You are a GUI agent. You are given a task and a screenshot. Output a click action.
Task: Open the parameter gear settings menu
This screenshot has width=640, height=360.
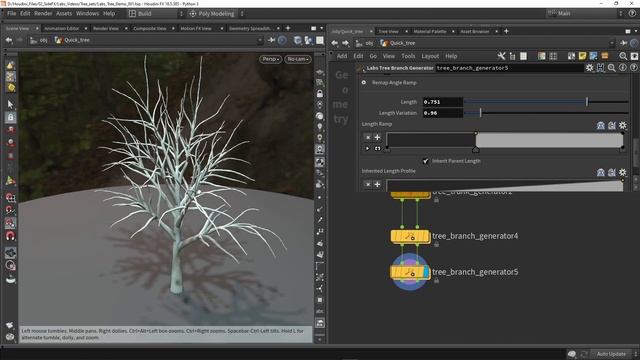tap(589, 68)
